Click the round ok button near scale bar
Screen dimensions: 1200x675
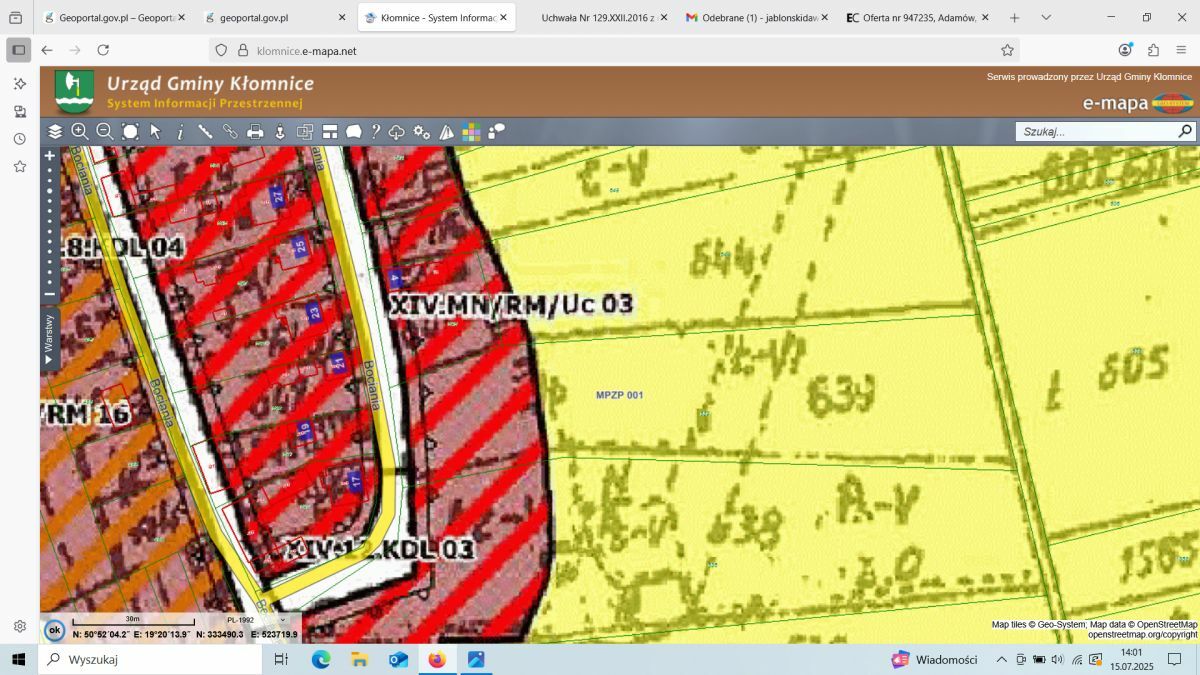click(x=55, y=630)
